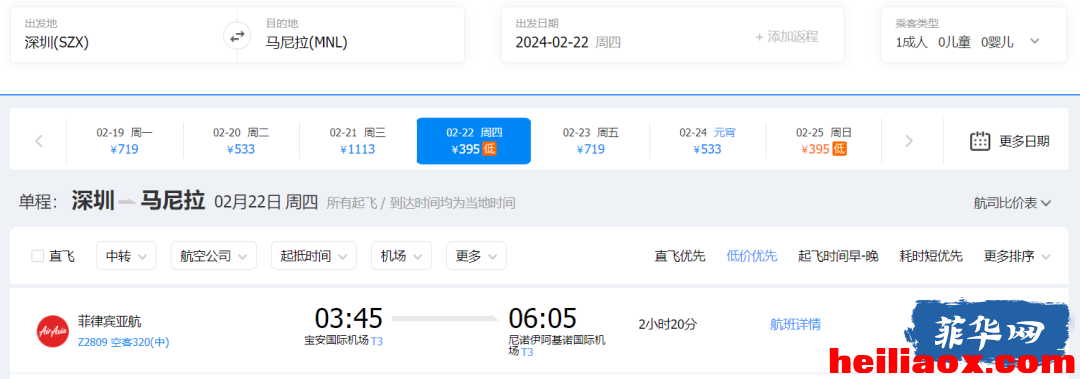
Task: Open the 航空公司 filter dropdown
Action: click(x=214, y=256)
